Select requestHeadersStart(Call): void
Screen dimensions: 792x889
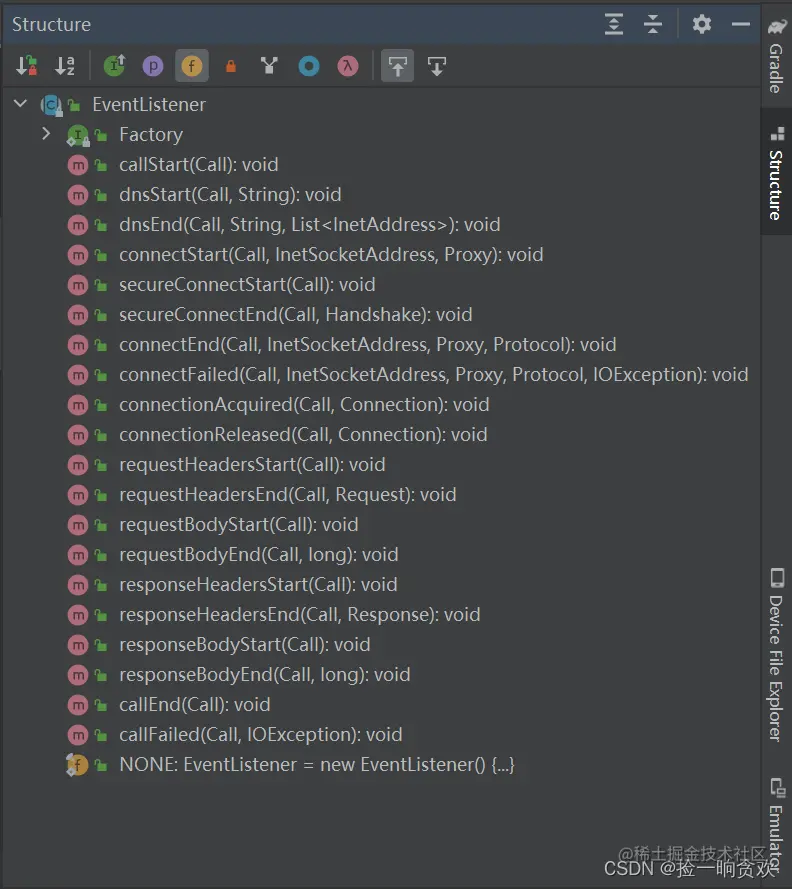click(x=252, y=465)
